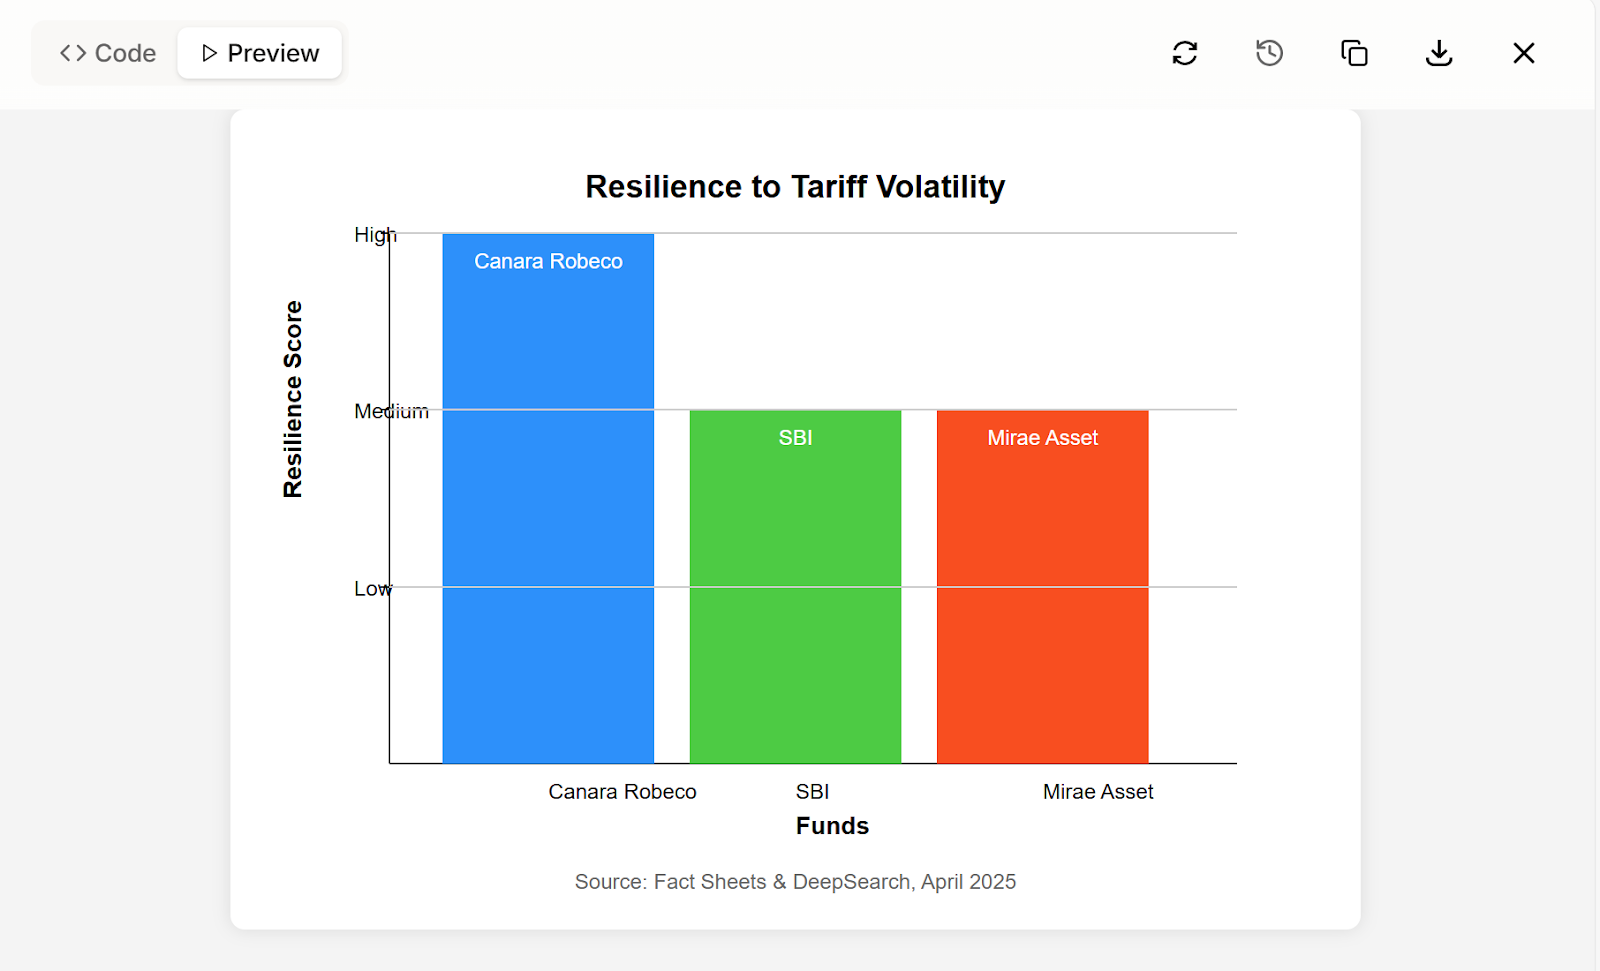Click the blue Canara Robeco bar
The image size is (1600, 971).
point(548,498)
